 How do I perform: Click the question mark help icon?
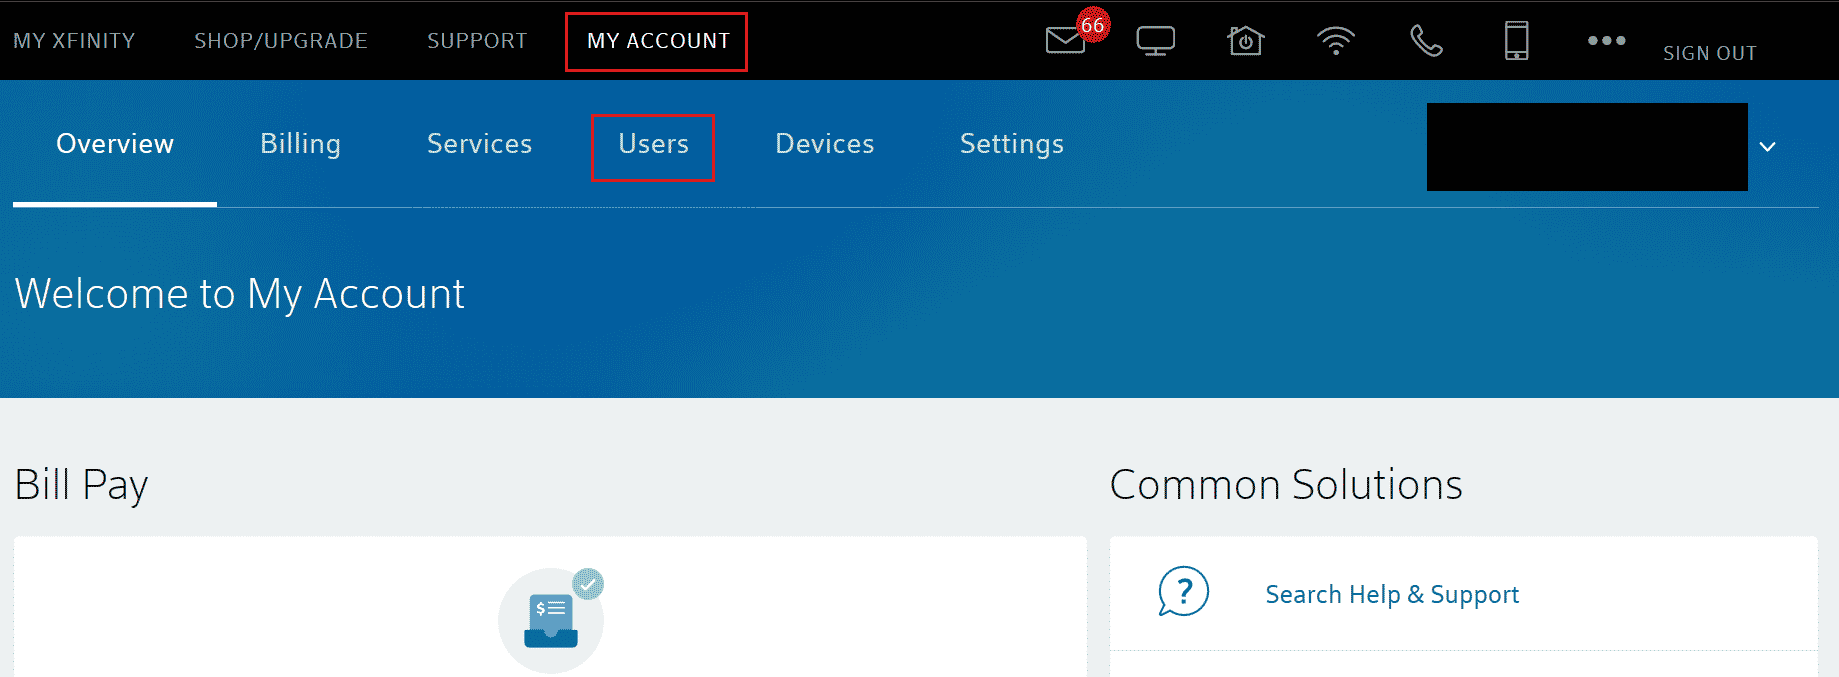pyautogui.click(x=1184, y=592)
